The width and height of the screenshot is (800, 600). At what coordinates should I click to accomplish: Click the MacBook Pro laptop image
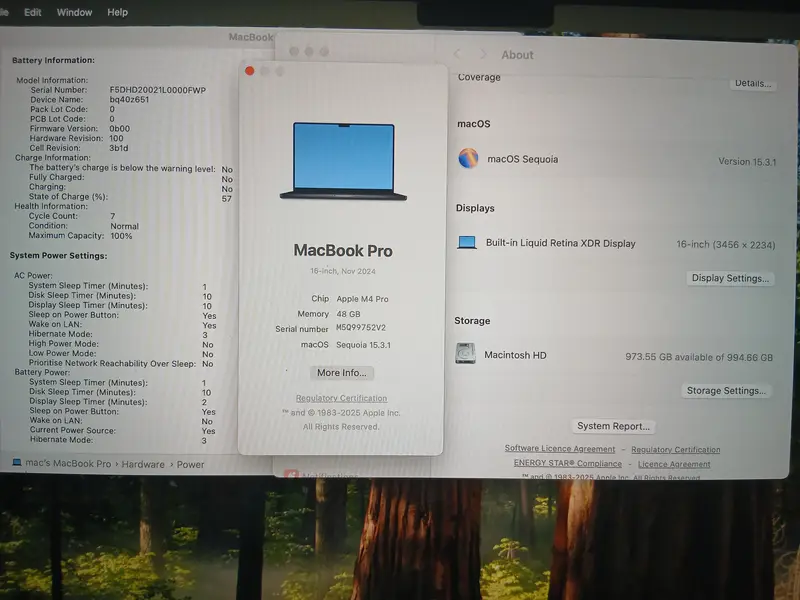coord(343,160)
